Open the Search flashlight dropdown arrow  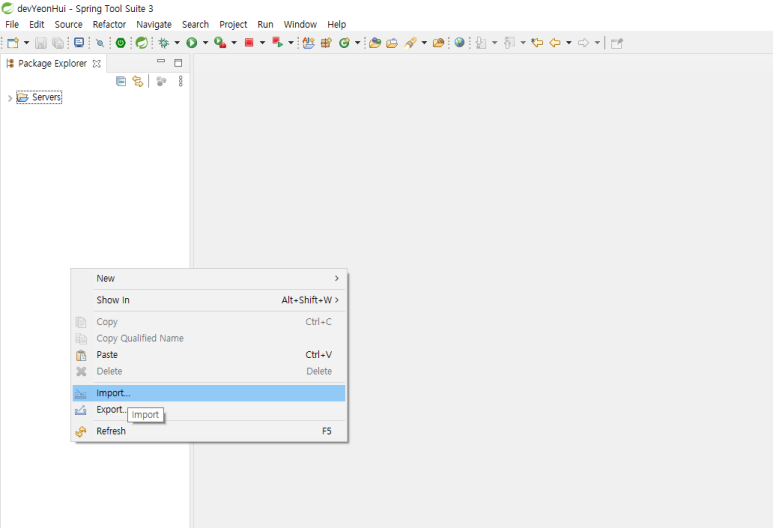(x=424, y=43)
